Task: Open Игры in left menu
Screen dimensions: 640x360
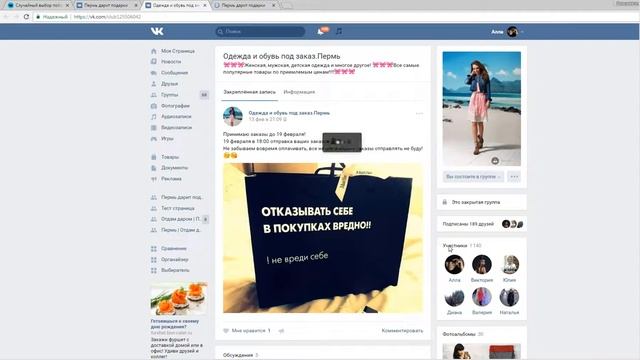Action: click(167, 138)
